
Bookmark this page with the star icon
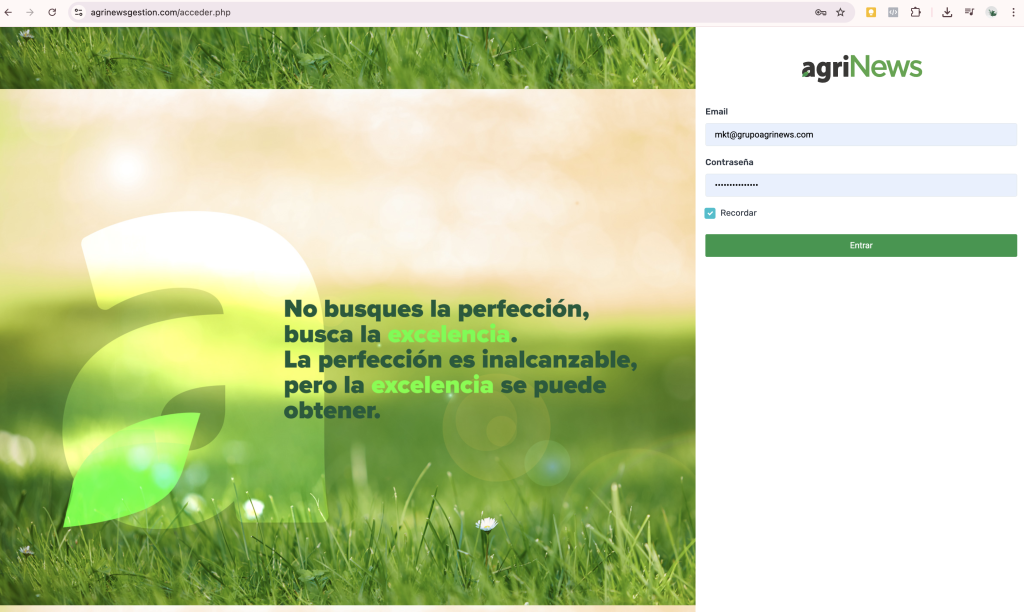pyautogui.click(x=840, y=12)
